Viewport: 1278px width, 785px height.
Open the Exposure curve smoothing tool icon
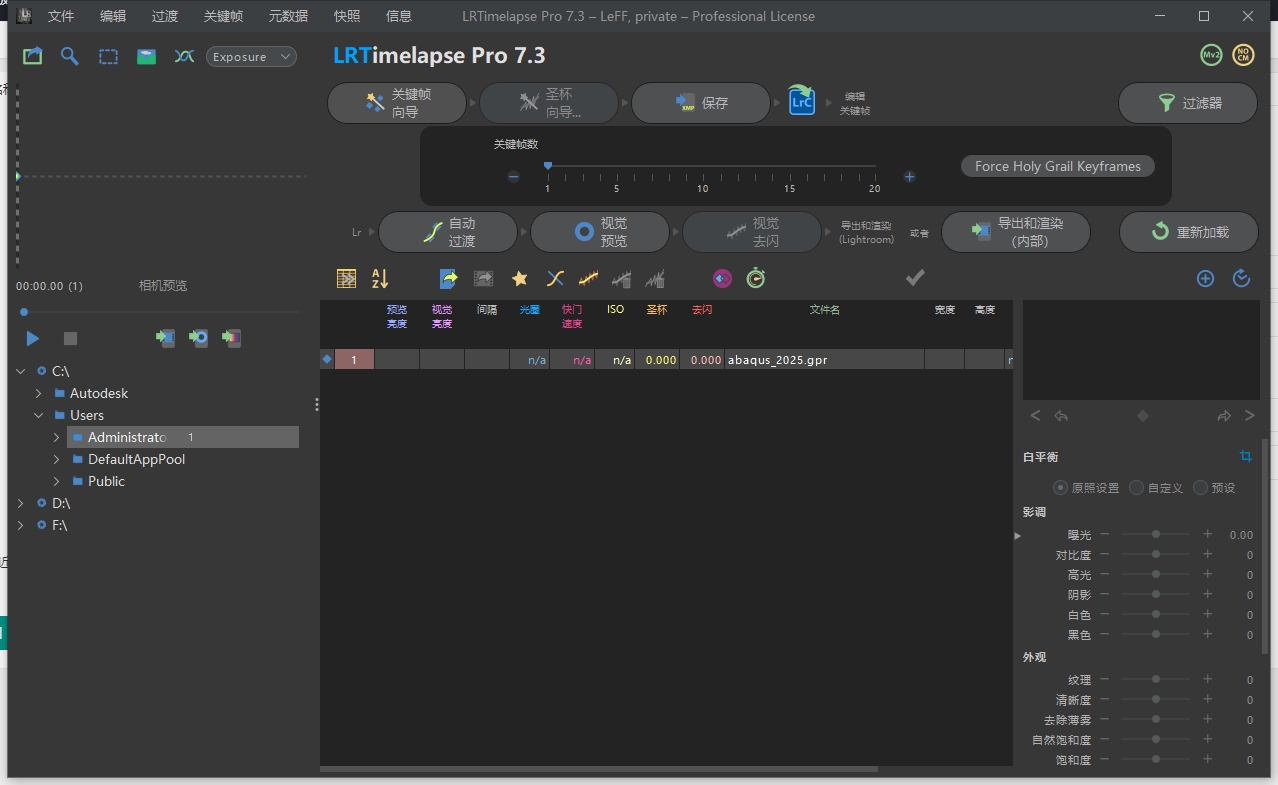587,278
